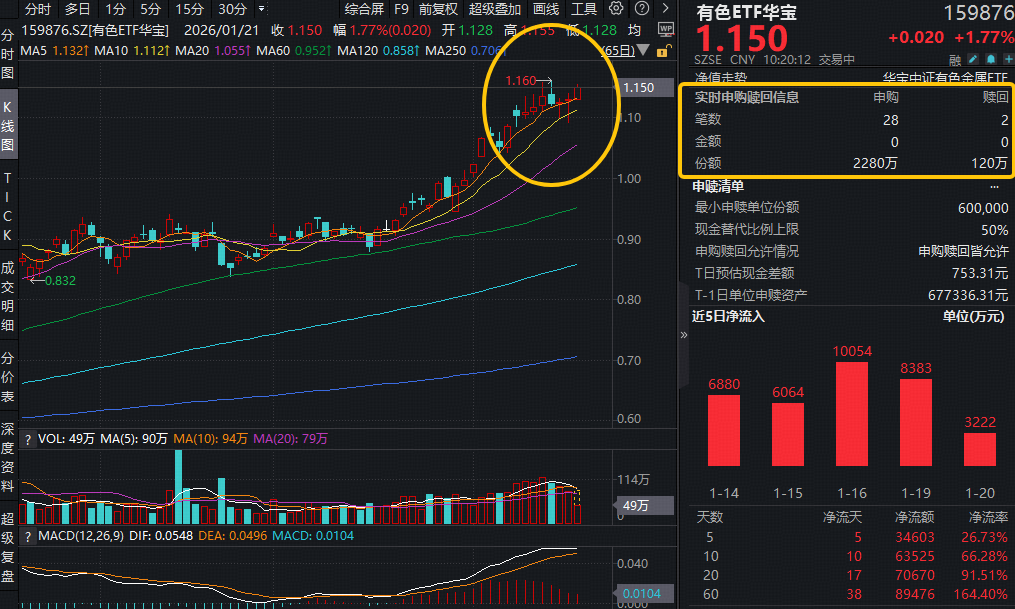Click the MA20 1.055 indicator label
This screenshot has width=1015, height=609.
click(212, 50)
